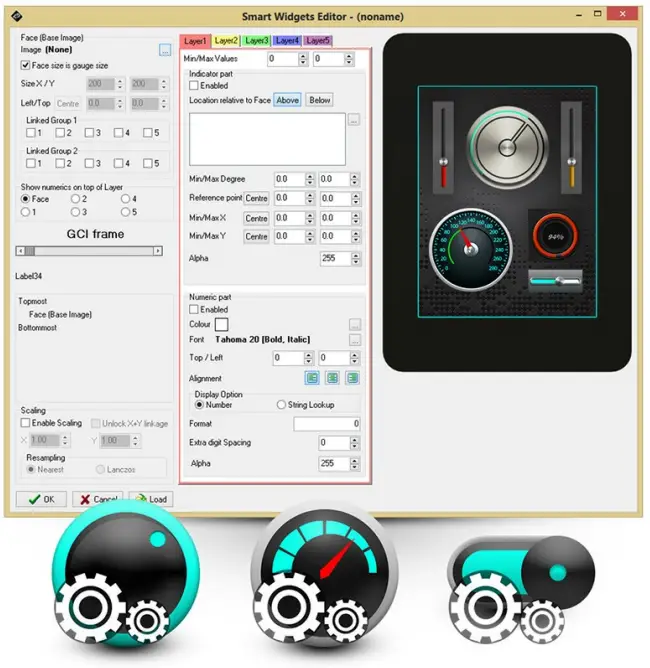Click GCI frame slider left arrow
Viewport: 650px width, 668px height.
pos(20,251)
